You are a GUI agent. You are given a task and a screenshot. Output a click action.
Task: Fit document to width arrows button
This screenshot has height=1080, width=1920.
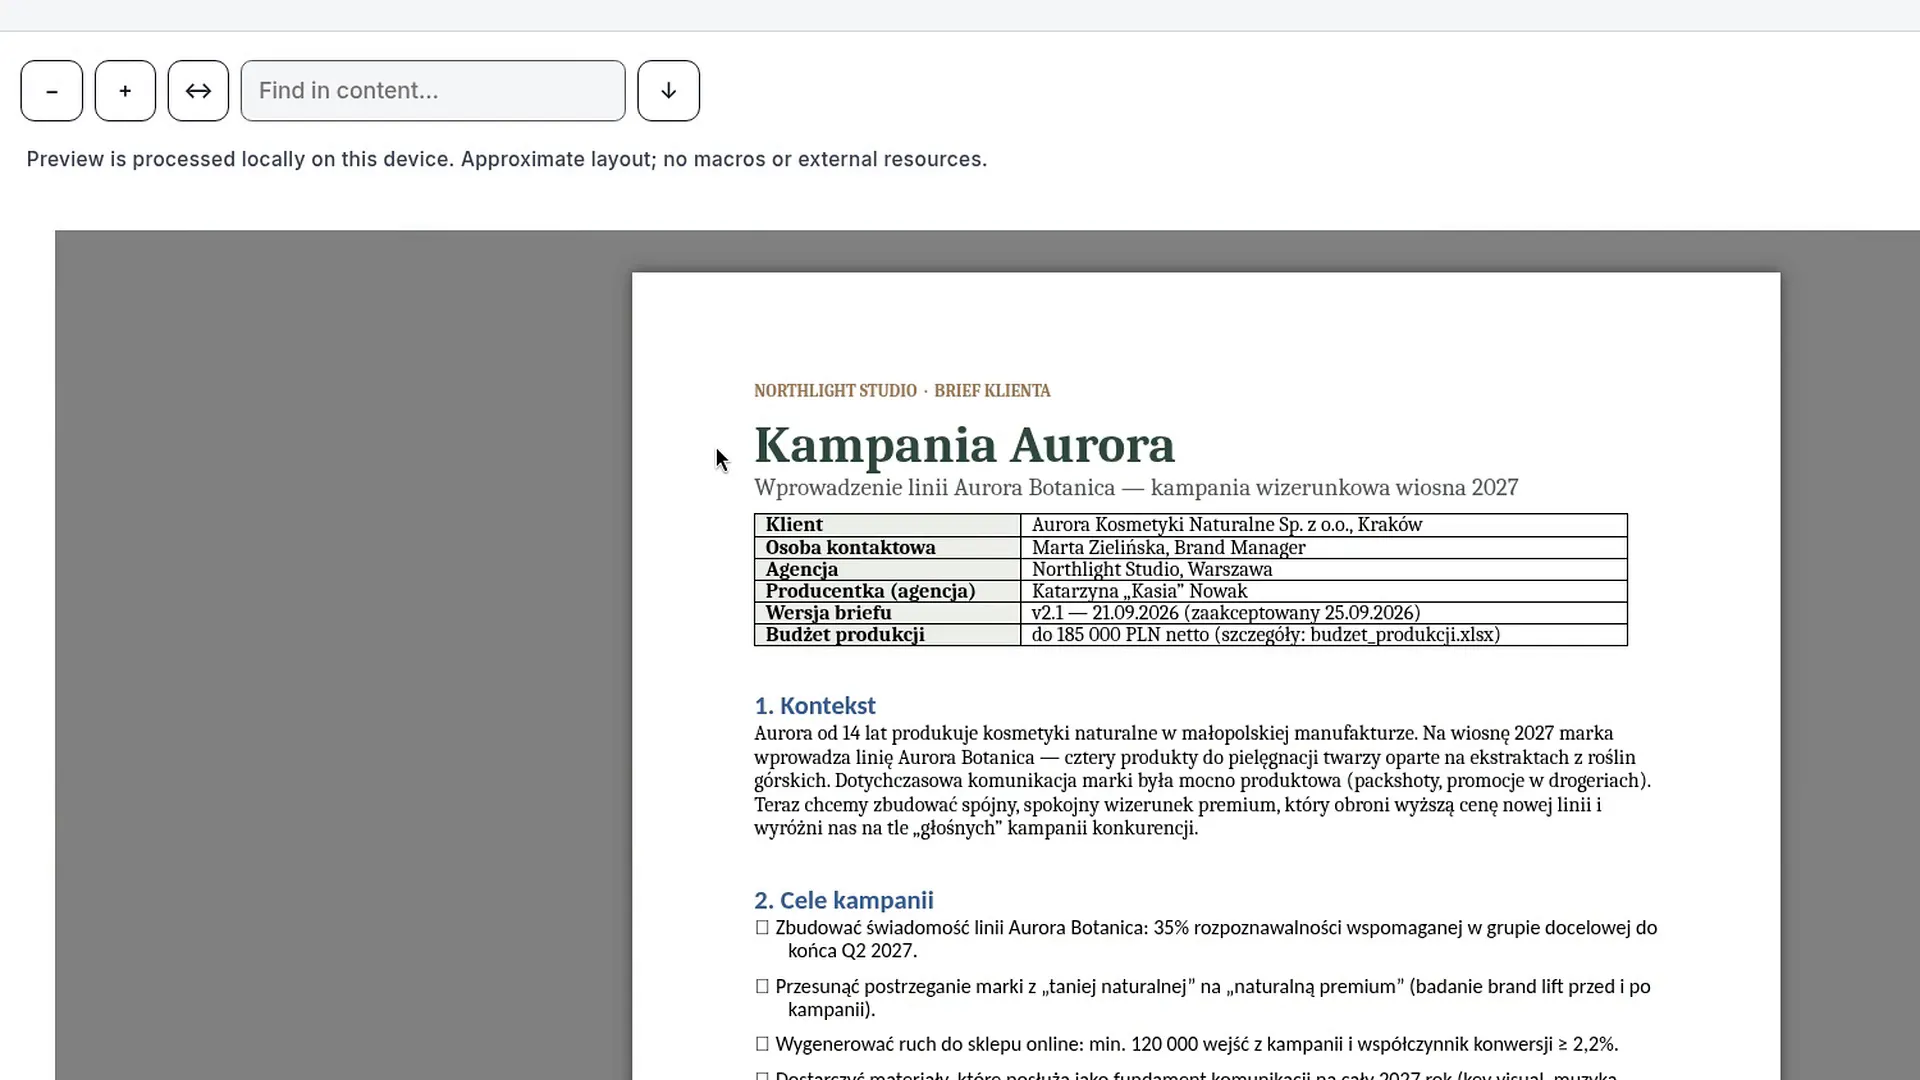click(x=198, y=91)
